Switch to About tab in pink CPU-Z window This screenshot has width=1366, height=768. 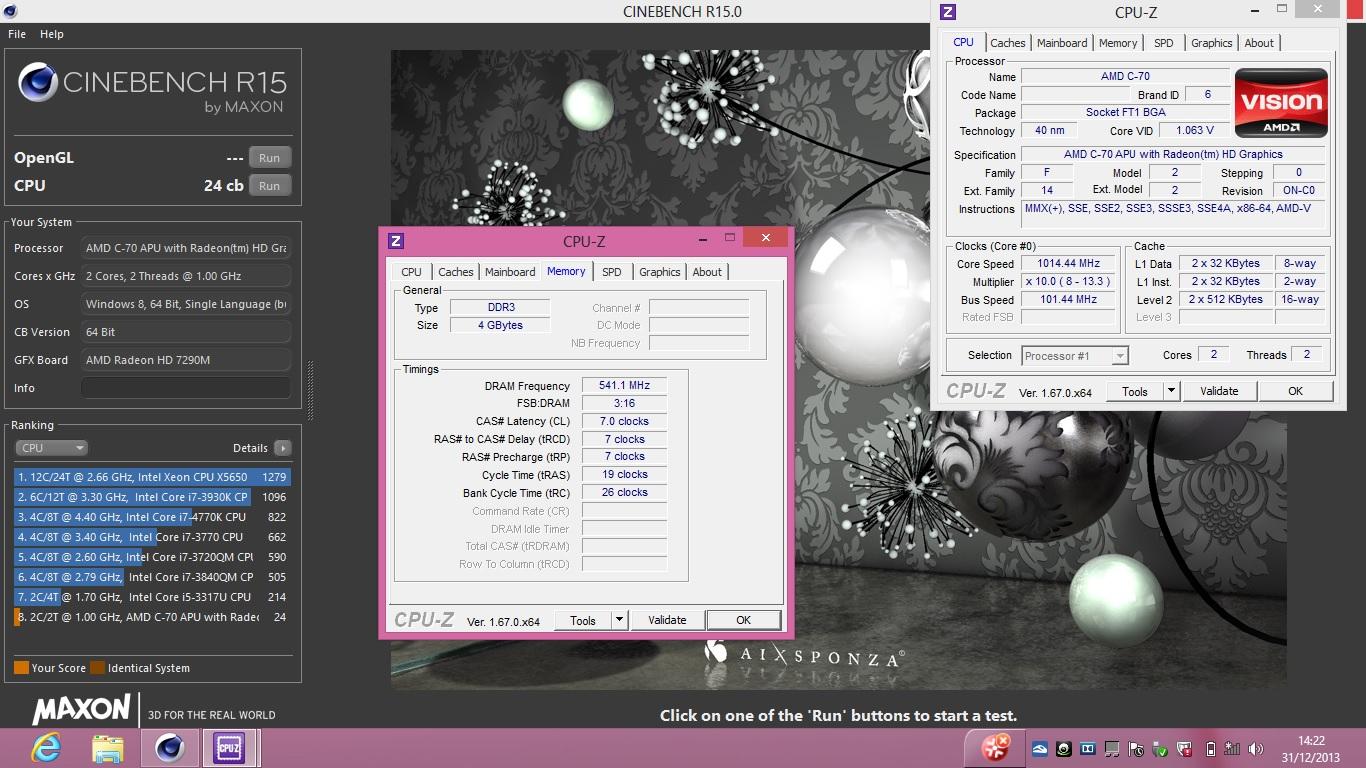point(707,272)
